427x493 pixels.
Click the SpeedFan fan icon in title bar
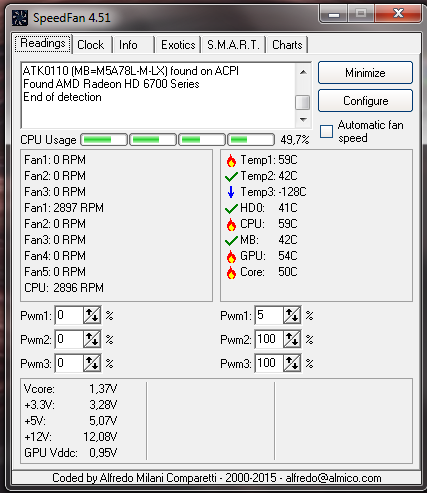coord(19,18)
